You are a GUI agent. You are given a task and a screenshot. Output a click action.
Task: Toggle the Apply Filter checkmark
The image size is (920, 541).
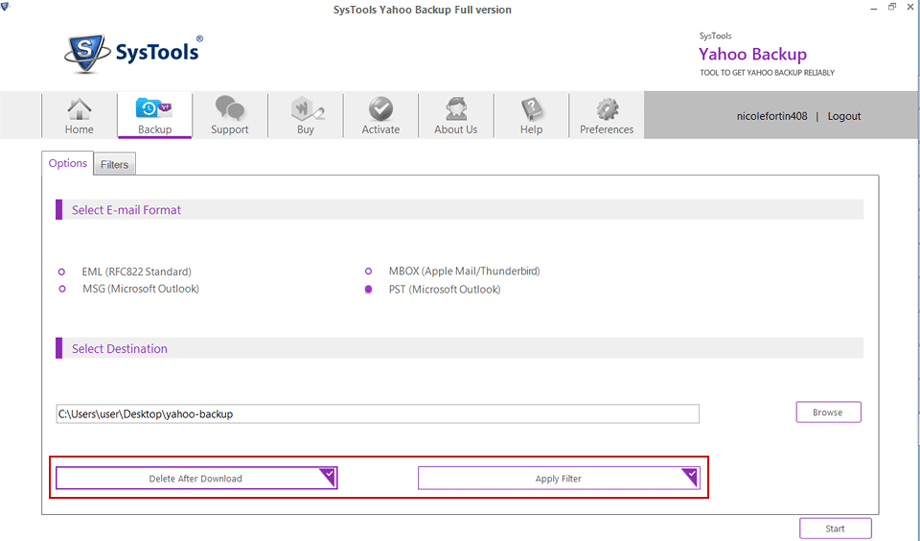pos(691,476)
